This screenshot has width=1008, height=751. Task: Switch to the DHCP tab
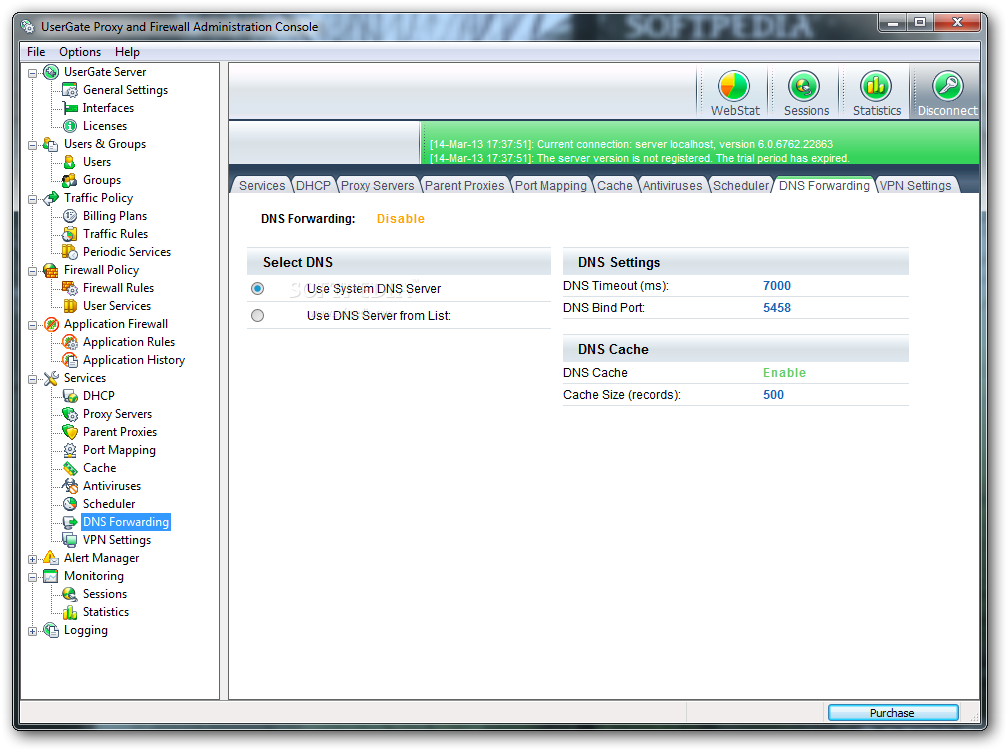(x=313, y=186)
